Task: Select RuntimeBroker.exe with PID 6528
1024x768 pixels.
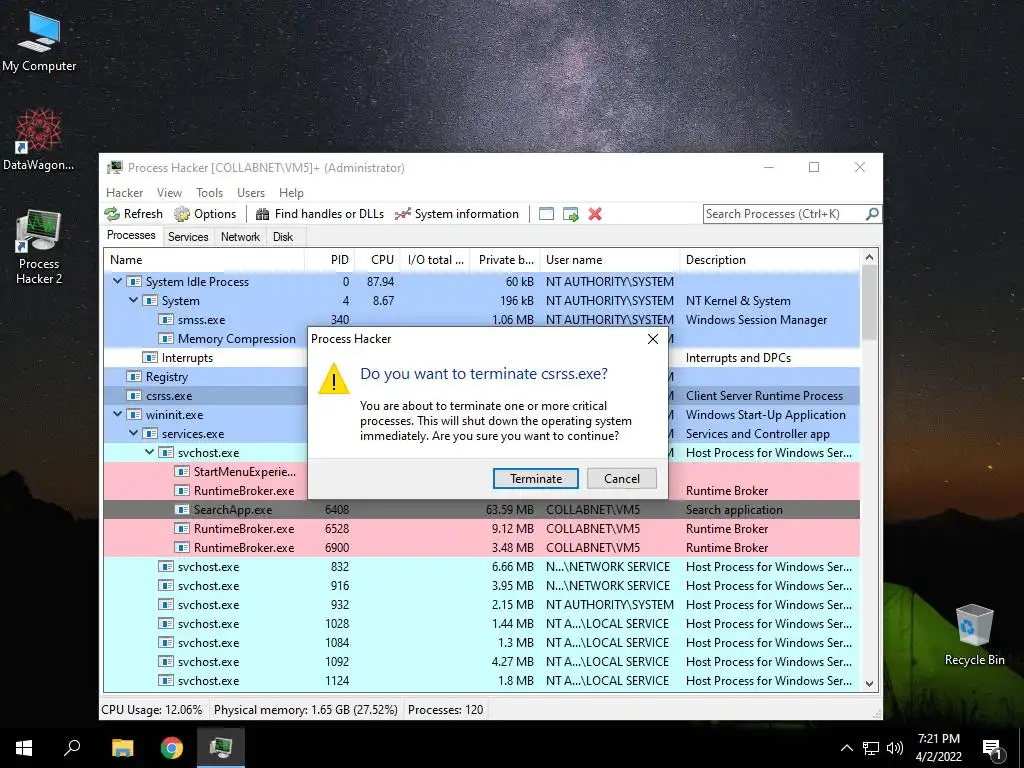Action: click(x=482, y=529)
